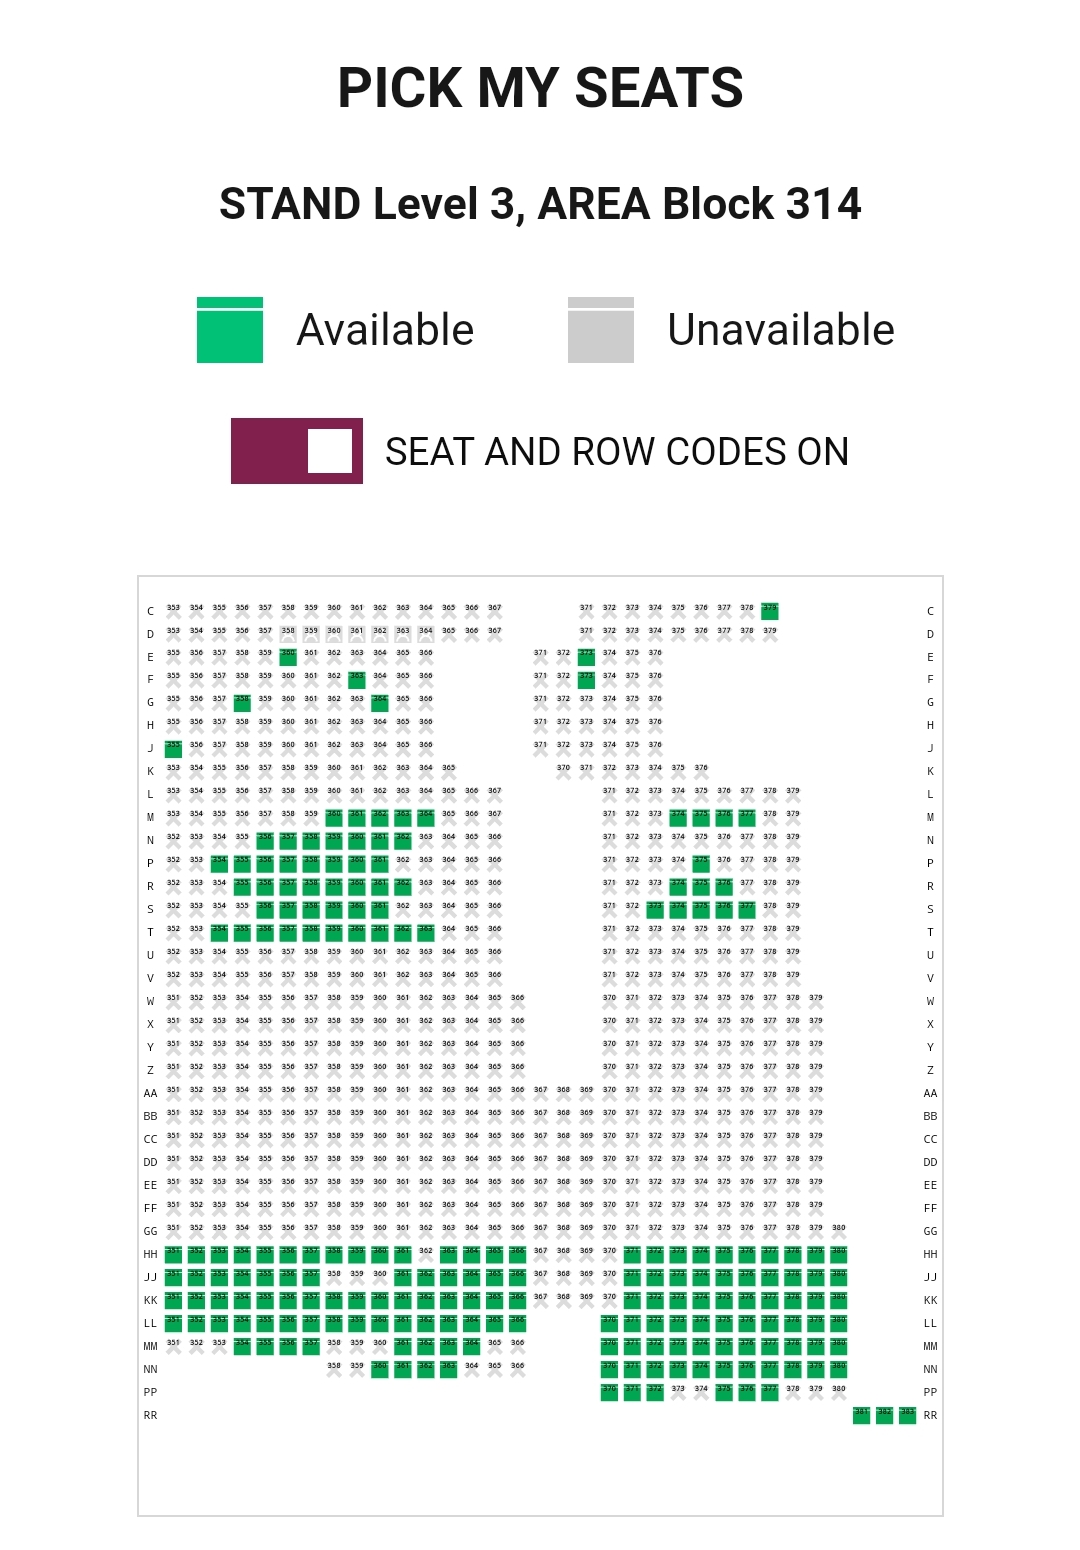Select seat 373 in row S
The width and height of the screenshot is (1080, 1550).
point(655,910)
